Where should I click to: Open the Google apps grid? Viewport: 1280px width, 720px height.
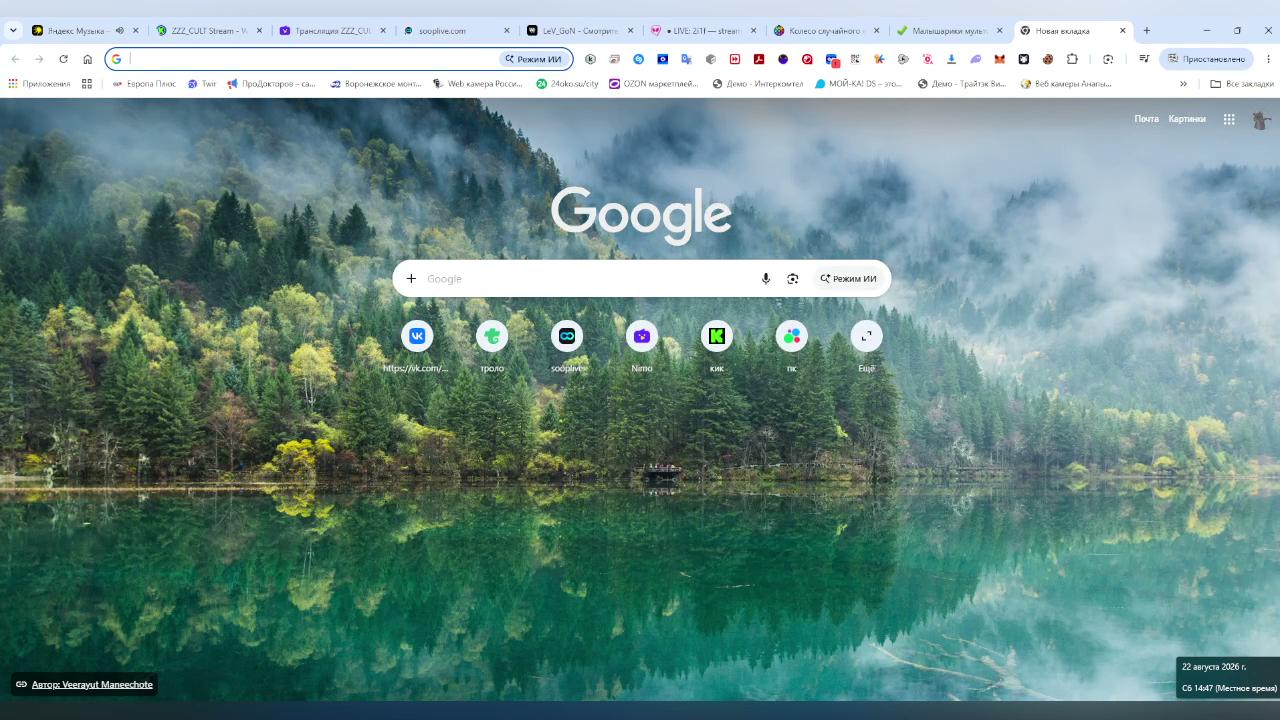tap(1229, 119)
